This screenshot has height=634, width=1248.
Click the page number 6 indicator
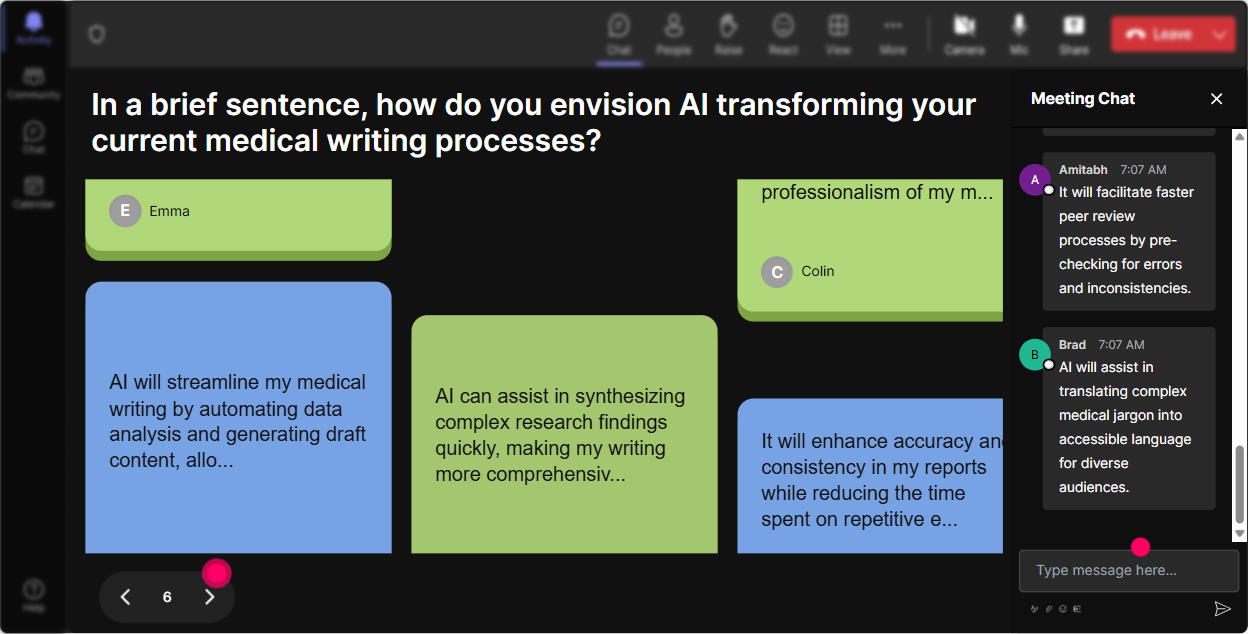point(167,597)
